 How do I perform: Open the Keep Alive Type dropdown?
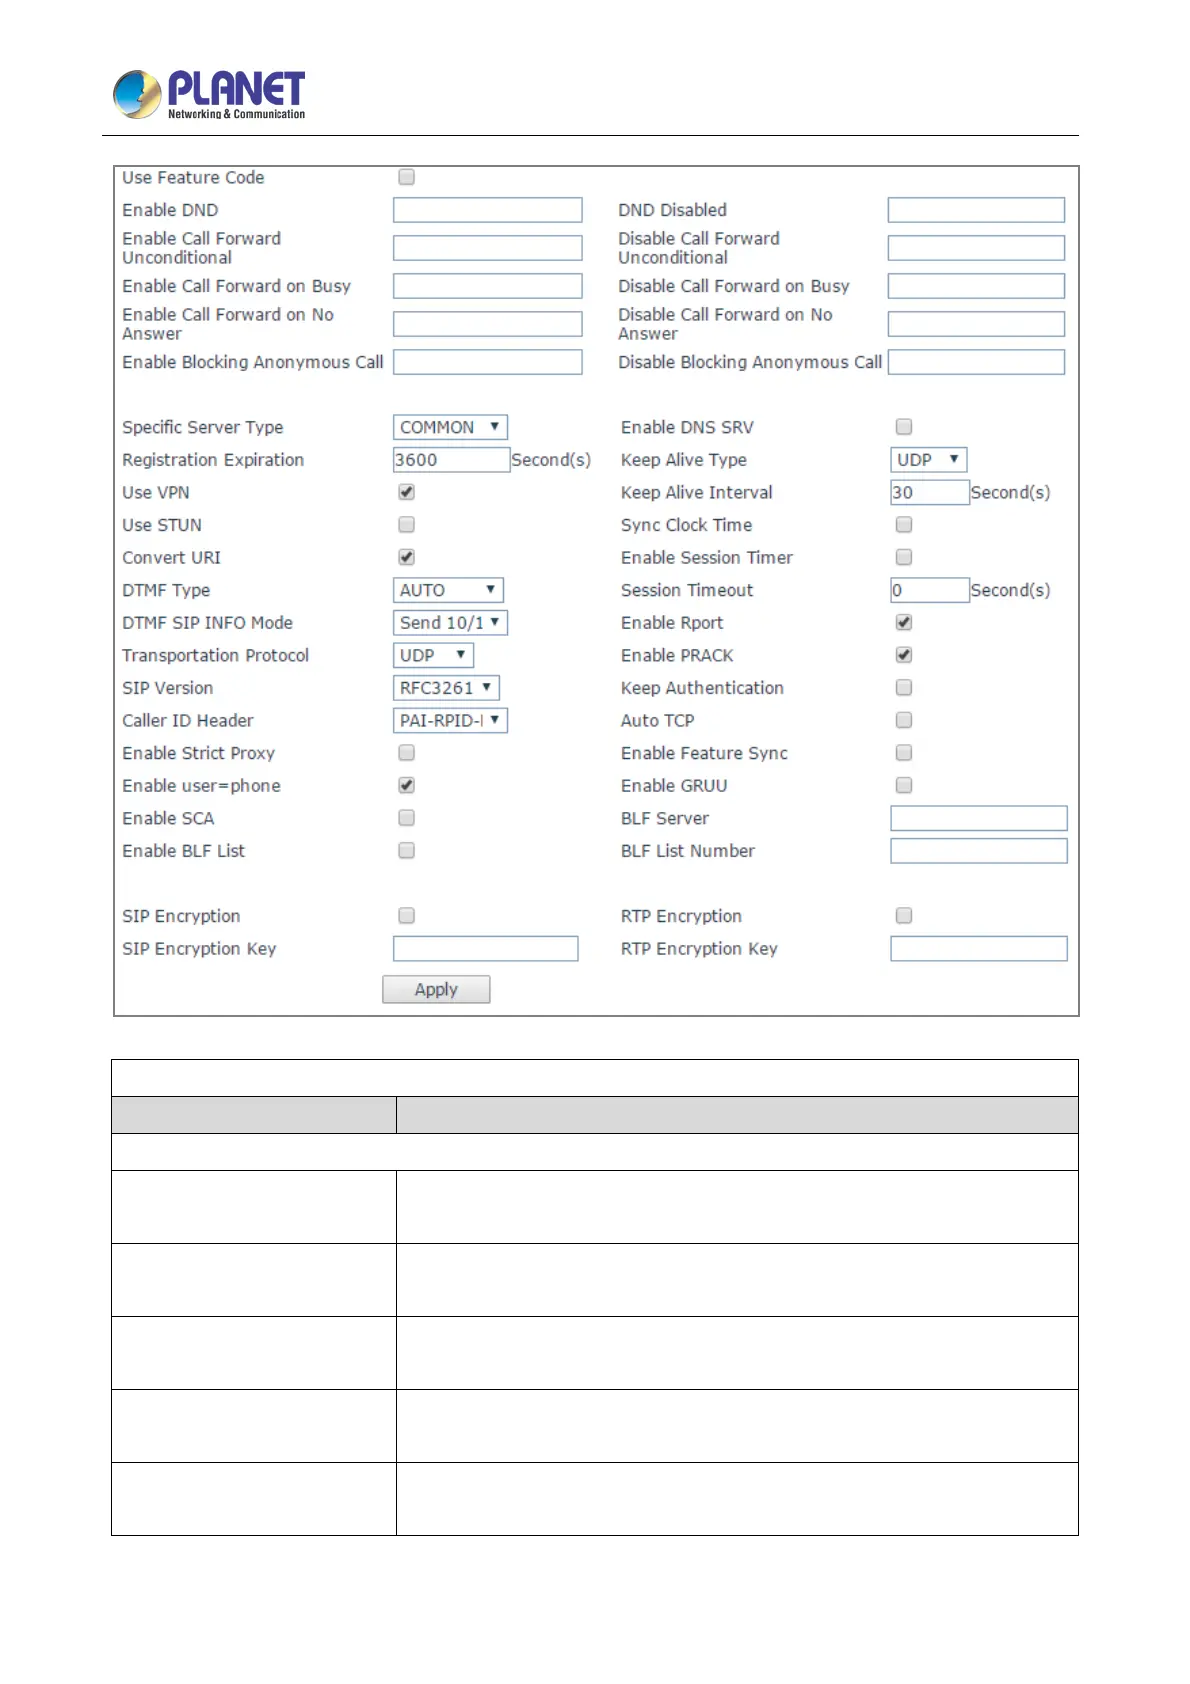click(928, 460)
